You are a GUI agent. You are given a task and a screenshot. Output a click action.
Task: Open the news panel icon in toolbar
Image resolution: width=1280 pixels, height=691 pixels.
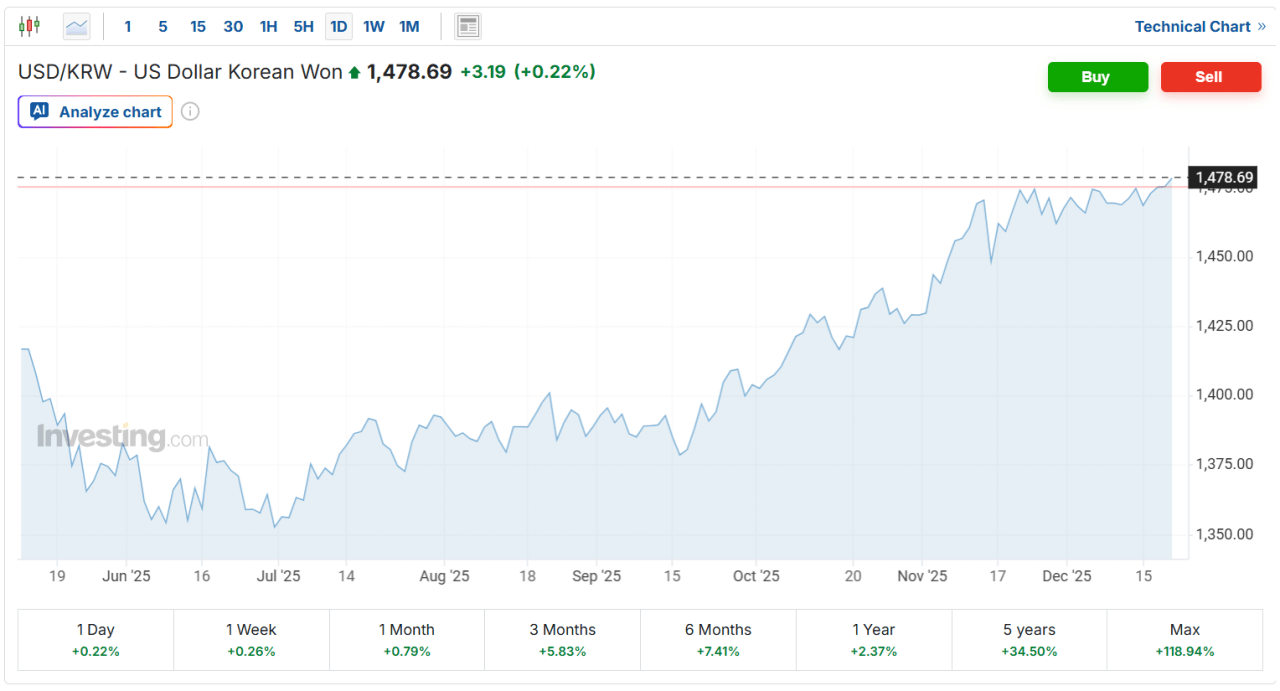pos(467,26)
